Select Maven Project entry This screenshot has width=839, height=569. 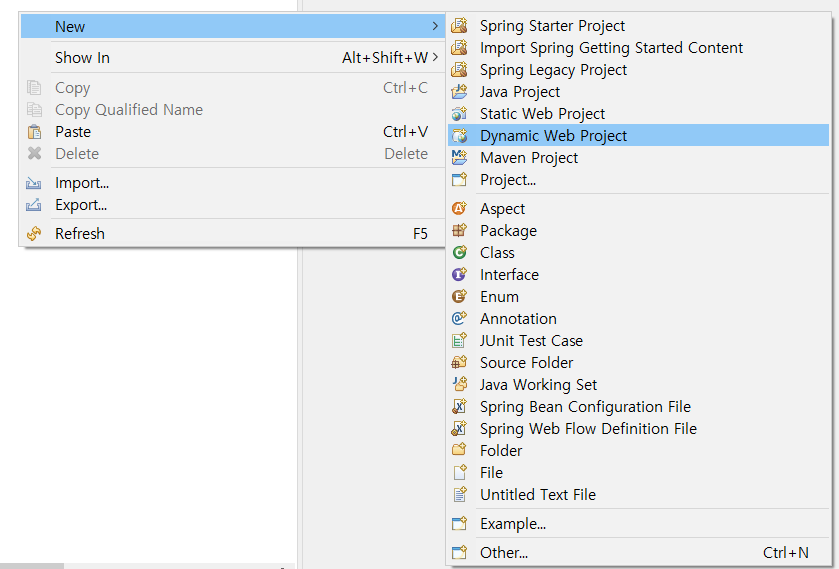pyautogui.click(x=638, y=157)
